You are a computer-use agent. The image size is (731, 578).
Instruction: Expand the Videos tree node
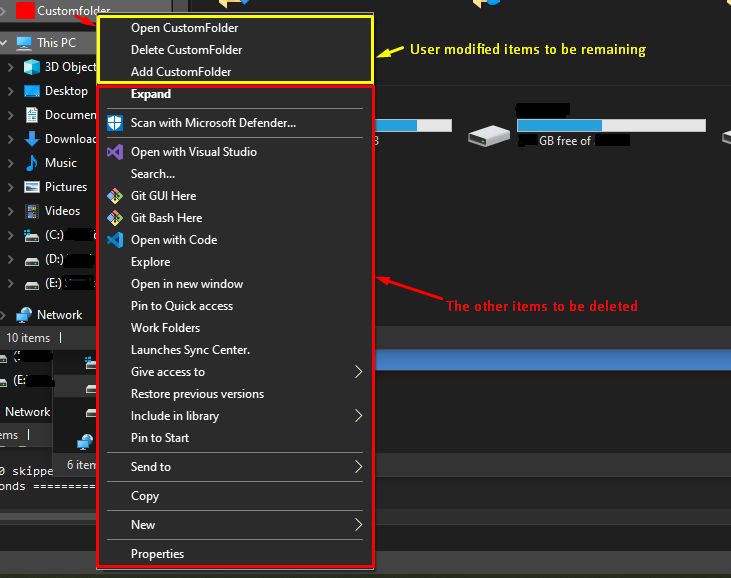(10, 211)
